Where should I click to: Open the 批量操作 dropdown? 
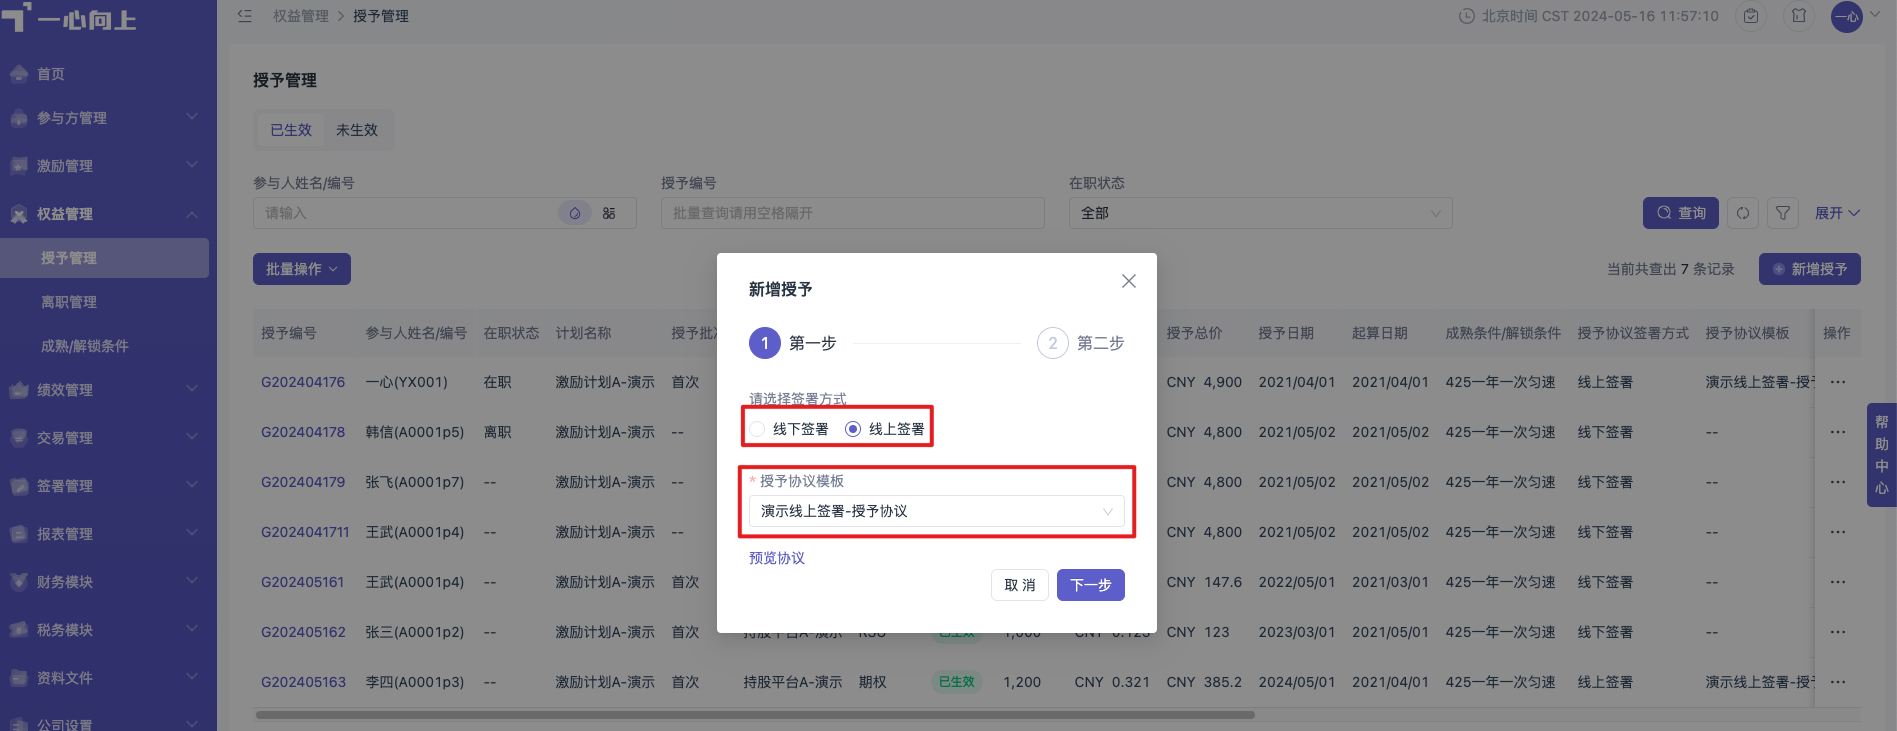pyautogui.click(x=302, y=269)
